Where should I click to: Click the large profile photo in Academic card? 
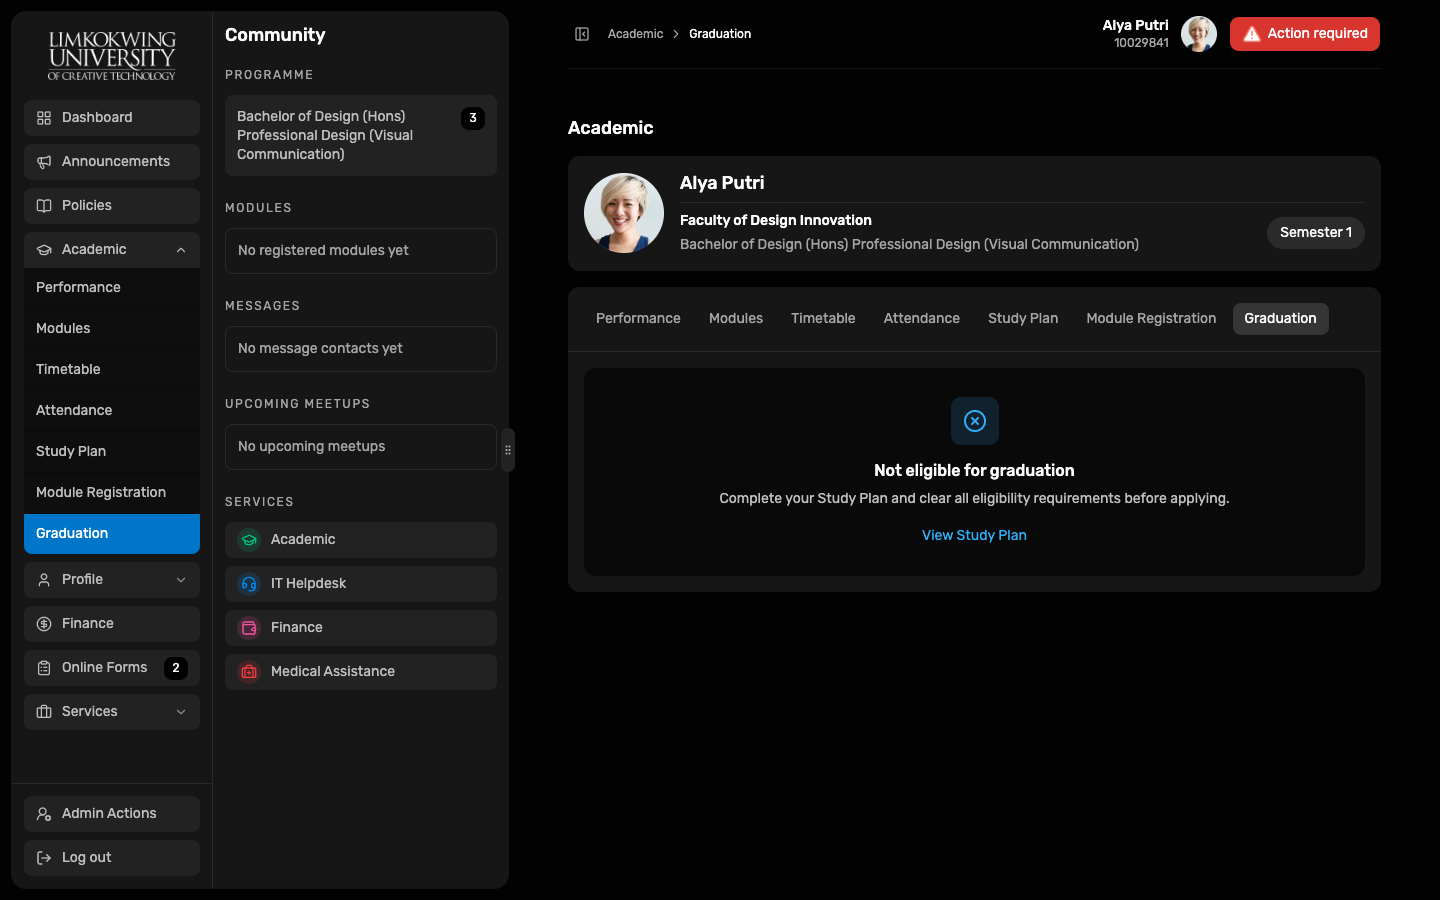pyautogui.click(x=624, y=213)
